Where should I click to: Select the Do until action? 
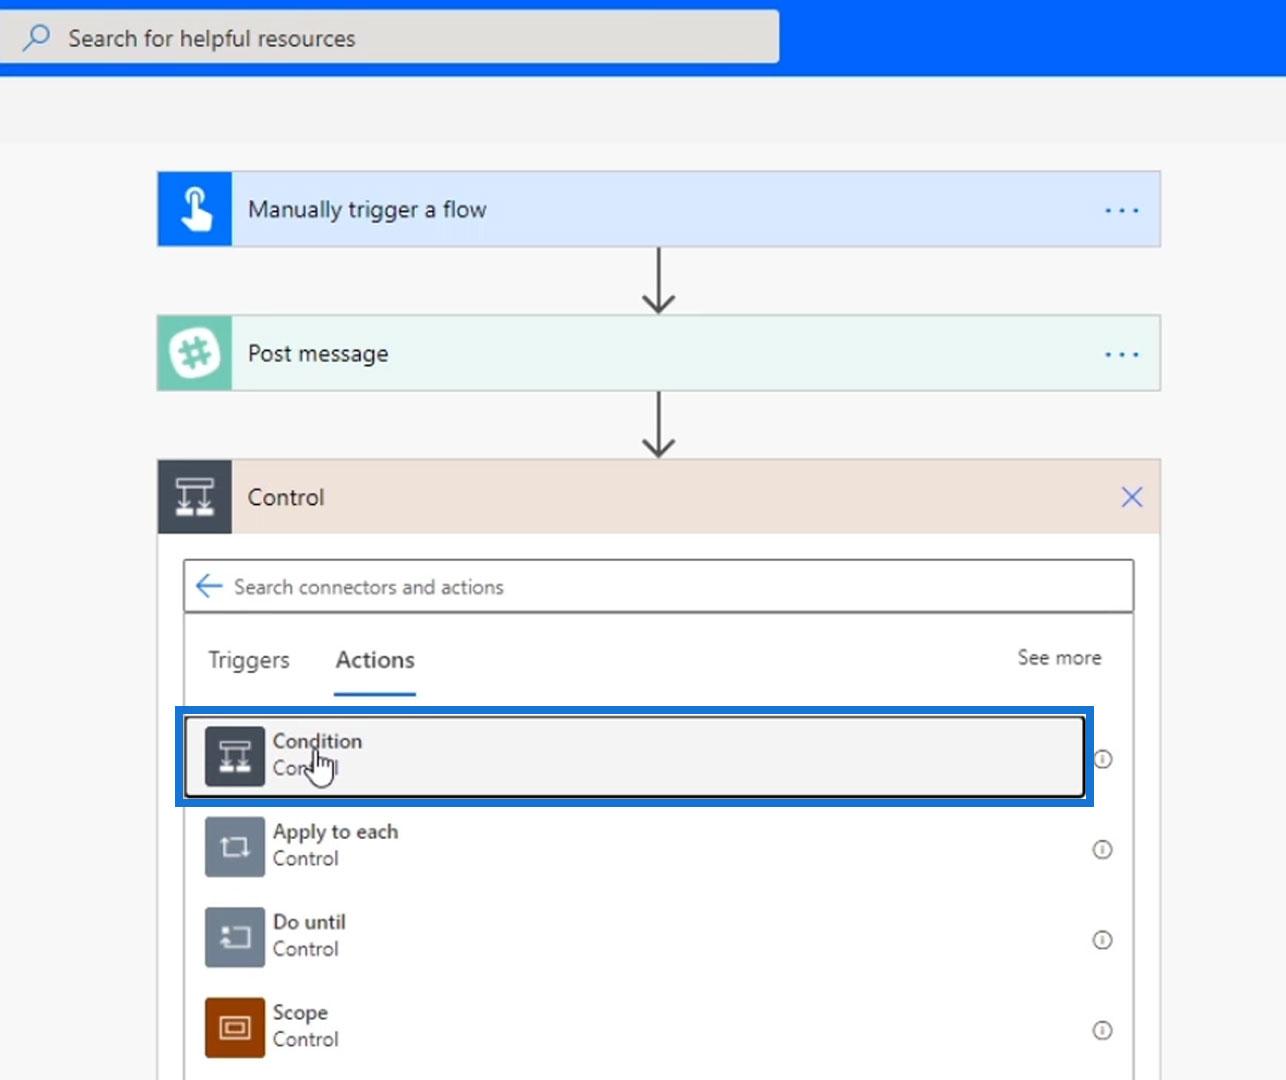pos(635,937)
